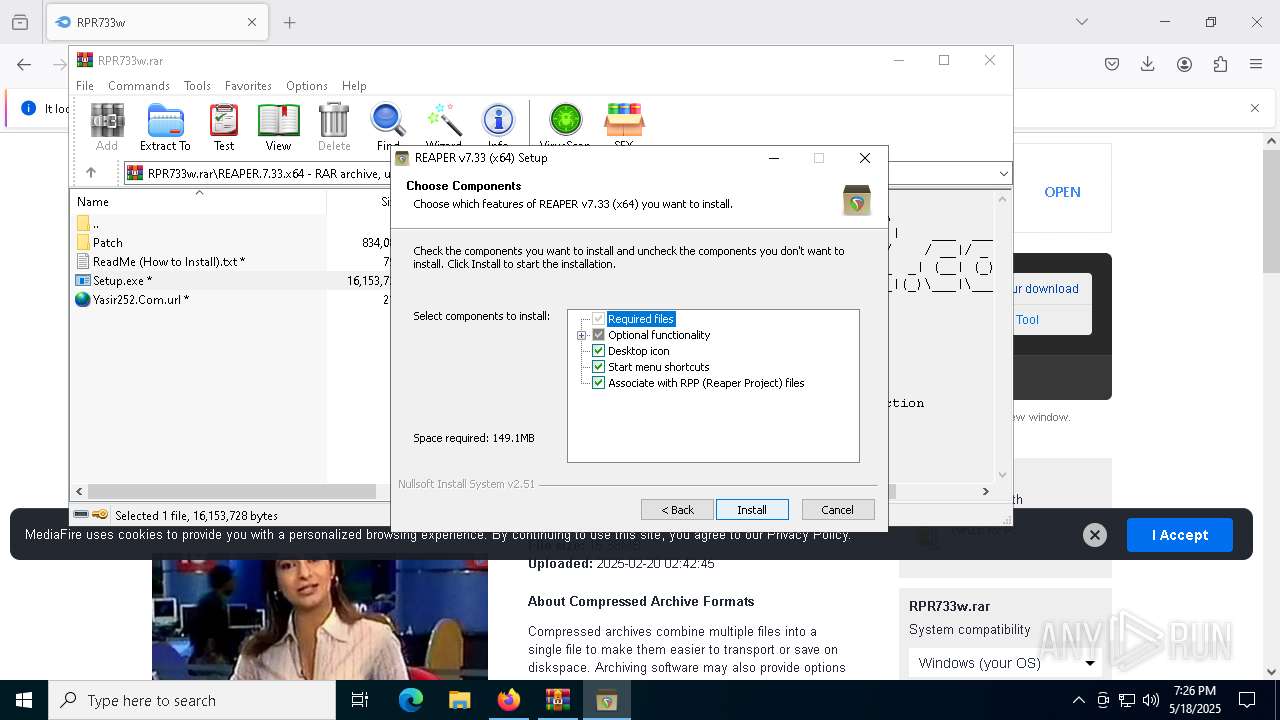This screenshot has width=1280, height=720.
Task: Run the VirusScan bug icon
Action: [x=565, y=125]
